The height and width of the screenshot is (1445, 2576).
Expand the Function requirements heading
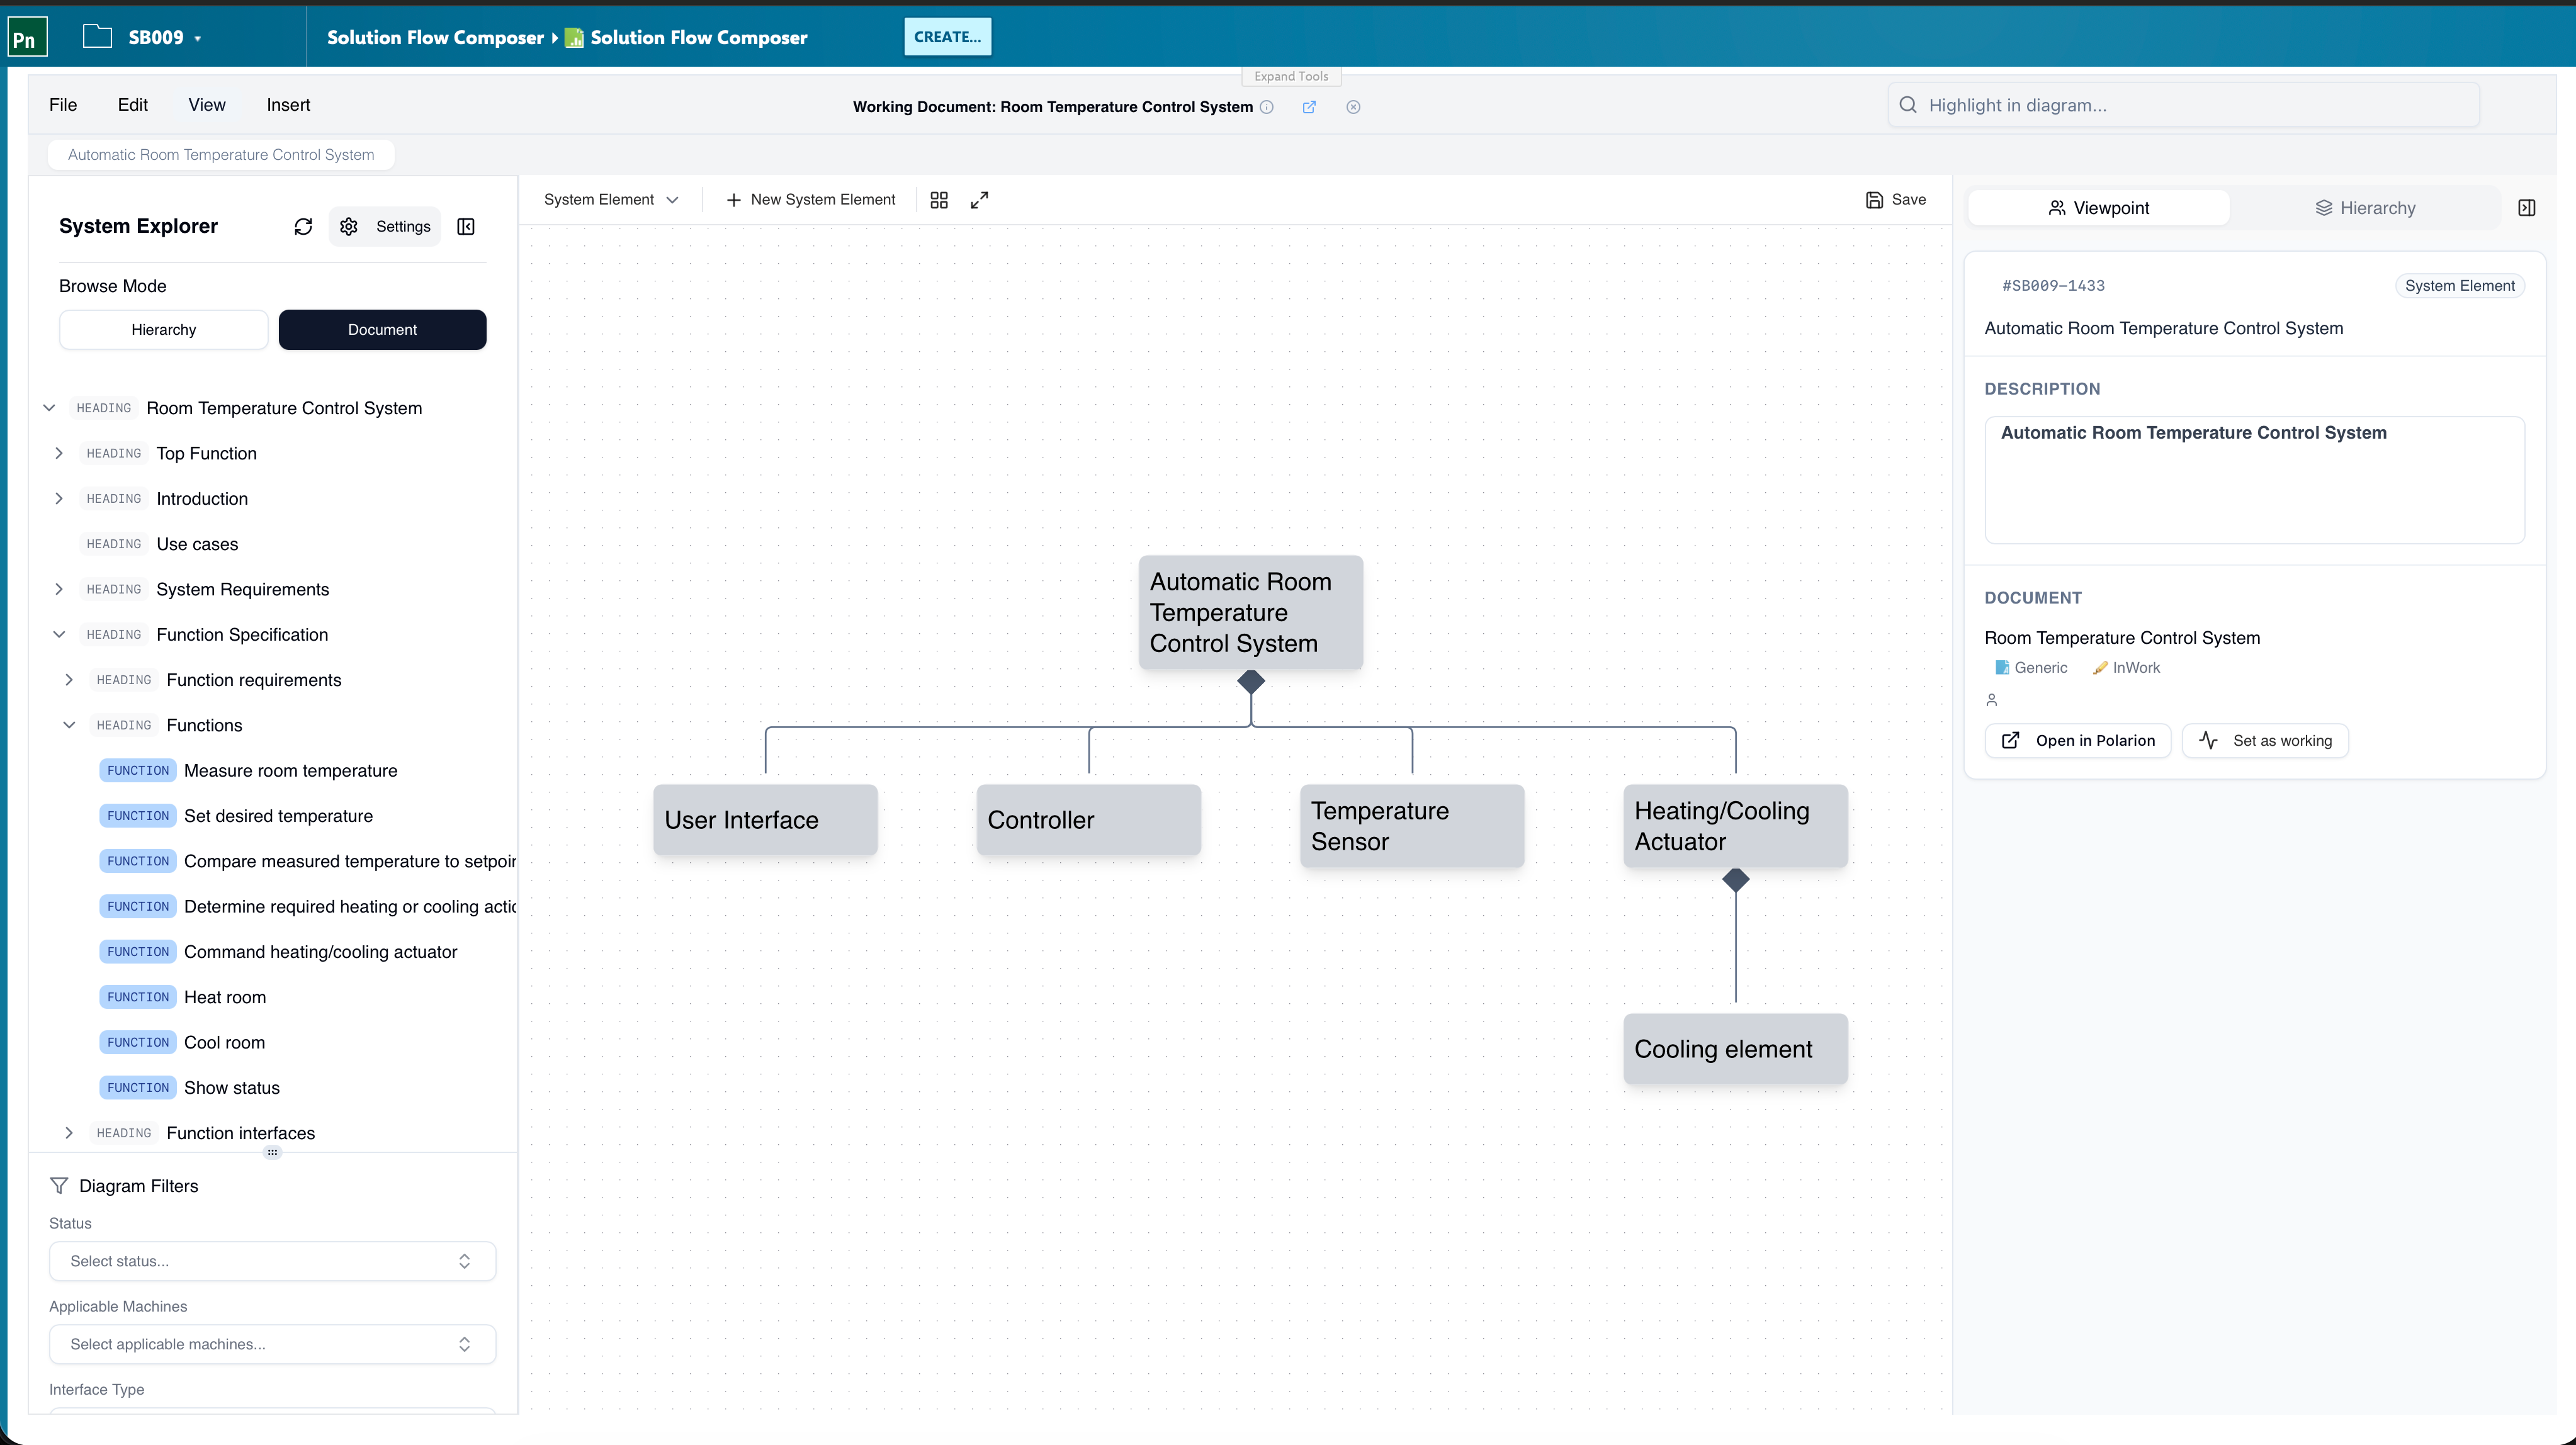tap(69, 680)
